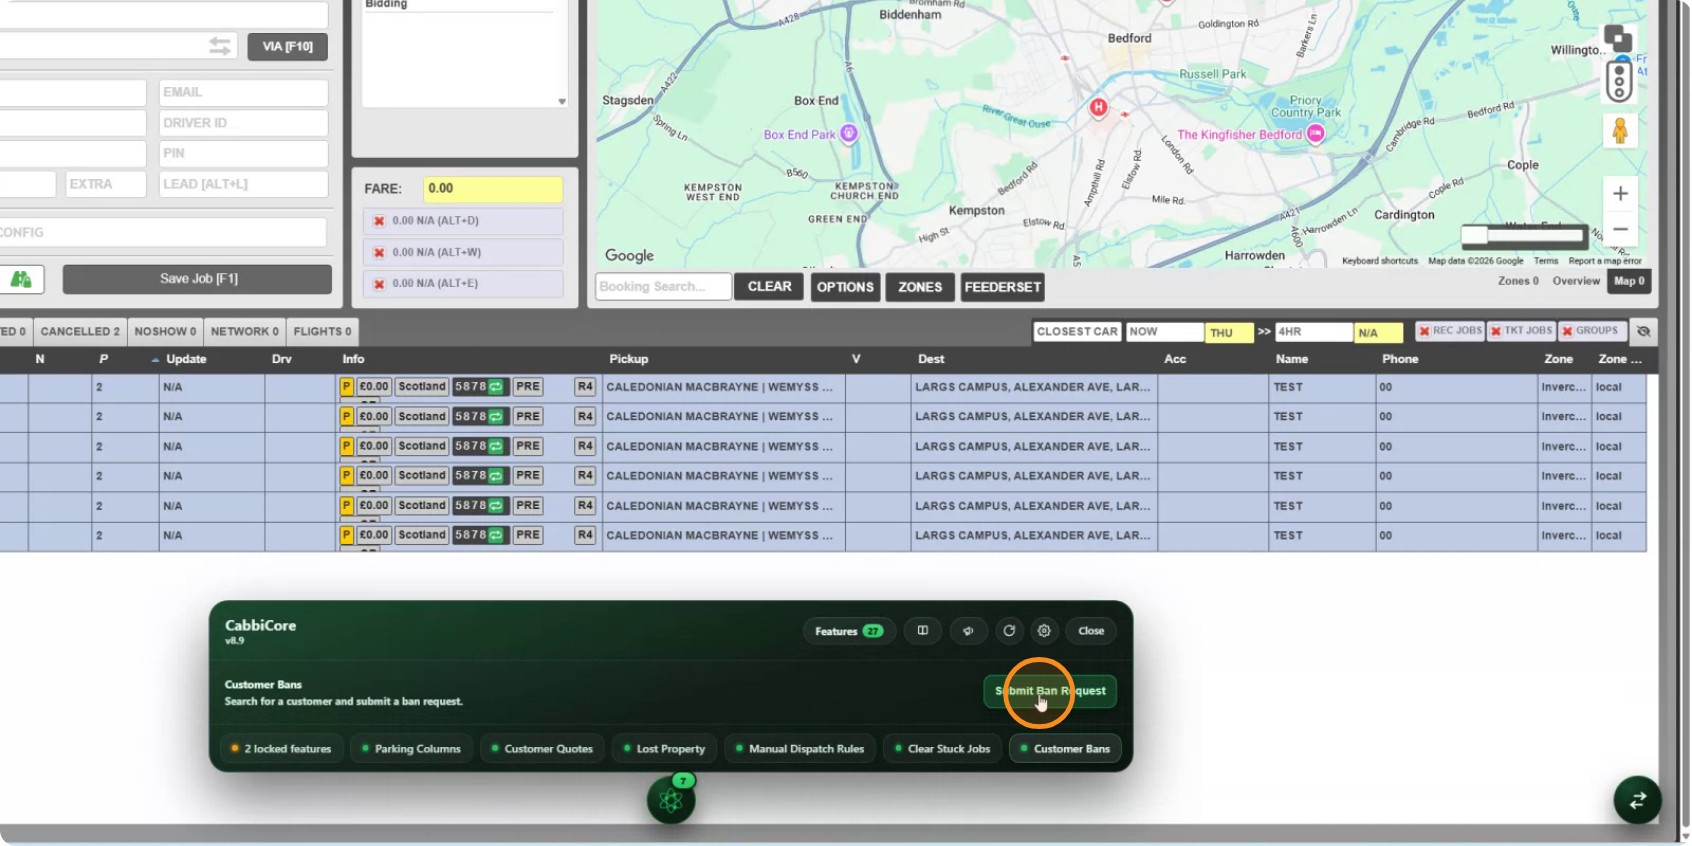Click the 5878 badge in second booking row
The width and height of the screenshot is (1692, 846).
click(x=480, y=417)
